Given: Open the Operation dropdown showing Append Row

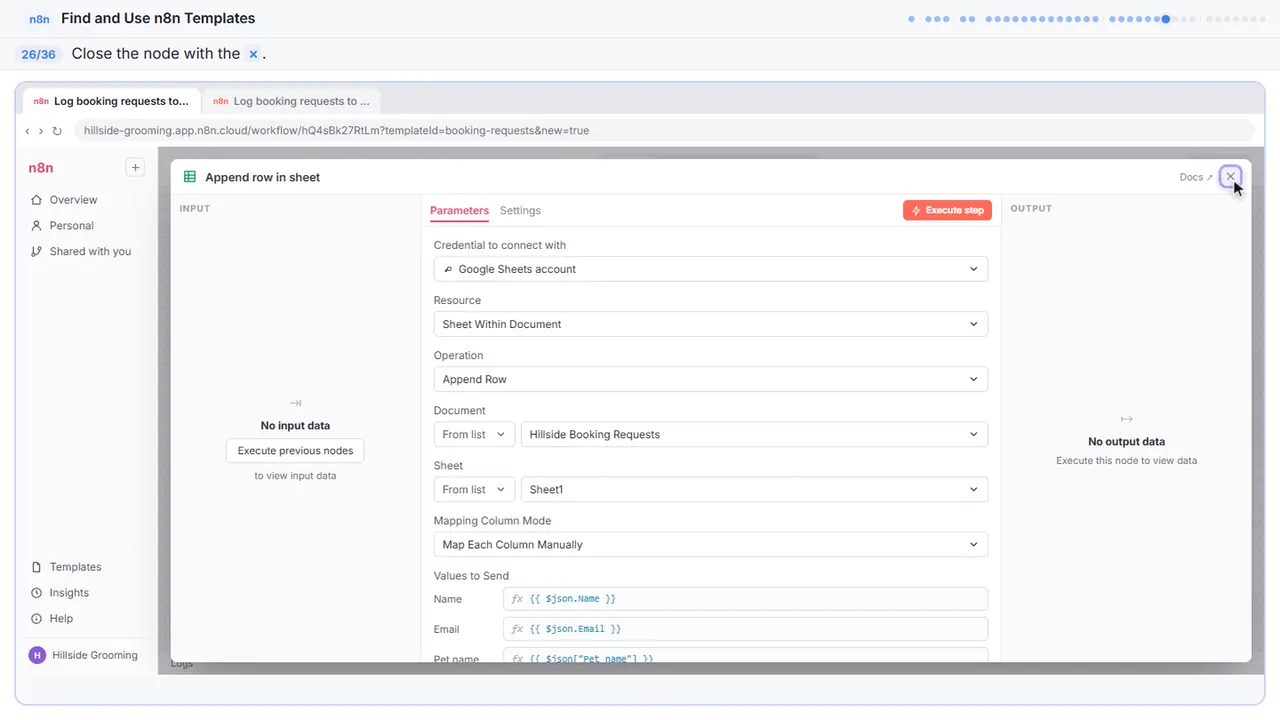Looking at the screenshot, I should tap(711, 379).
